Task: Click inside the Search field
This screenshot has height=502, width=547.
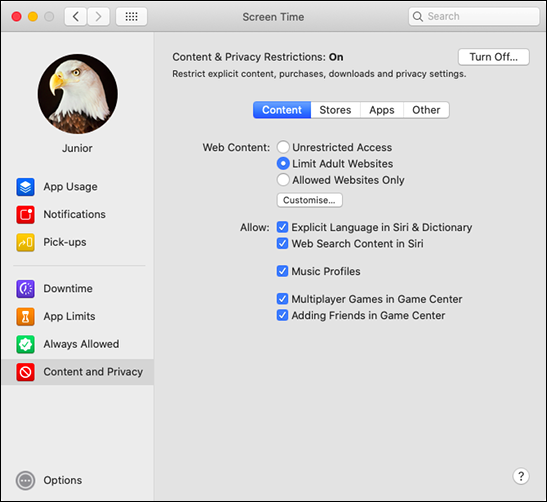Action: tap(474, 16)
